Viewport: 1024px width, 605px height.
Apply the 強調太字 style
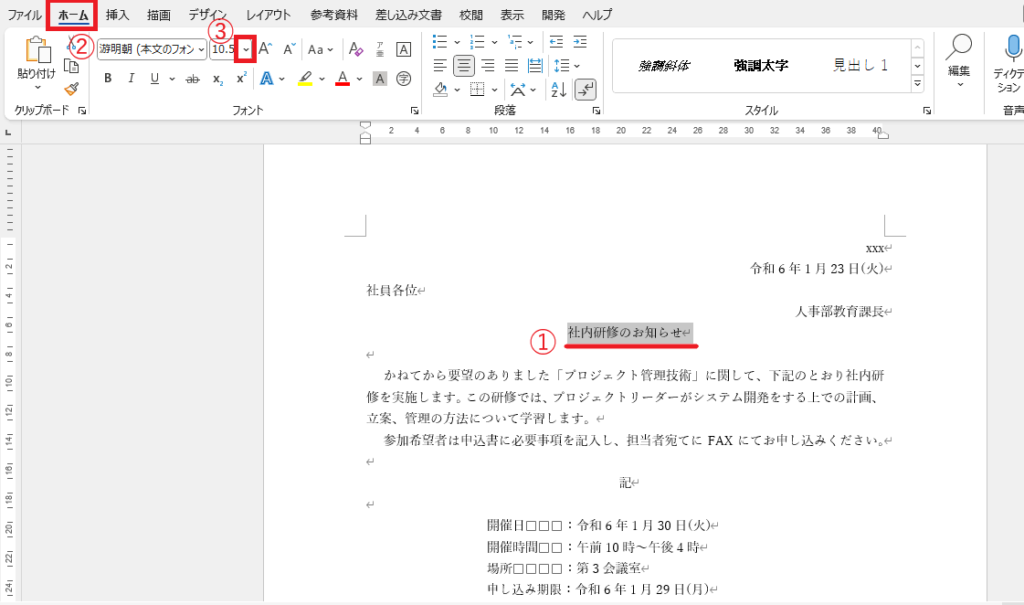[761, 65]
